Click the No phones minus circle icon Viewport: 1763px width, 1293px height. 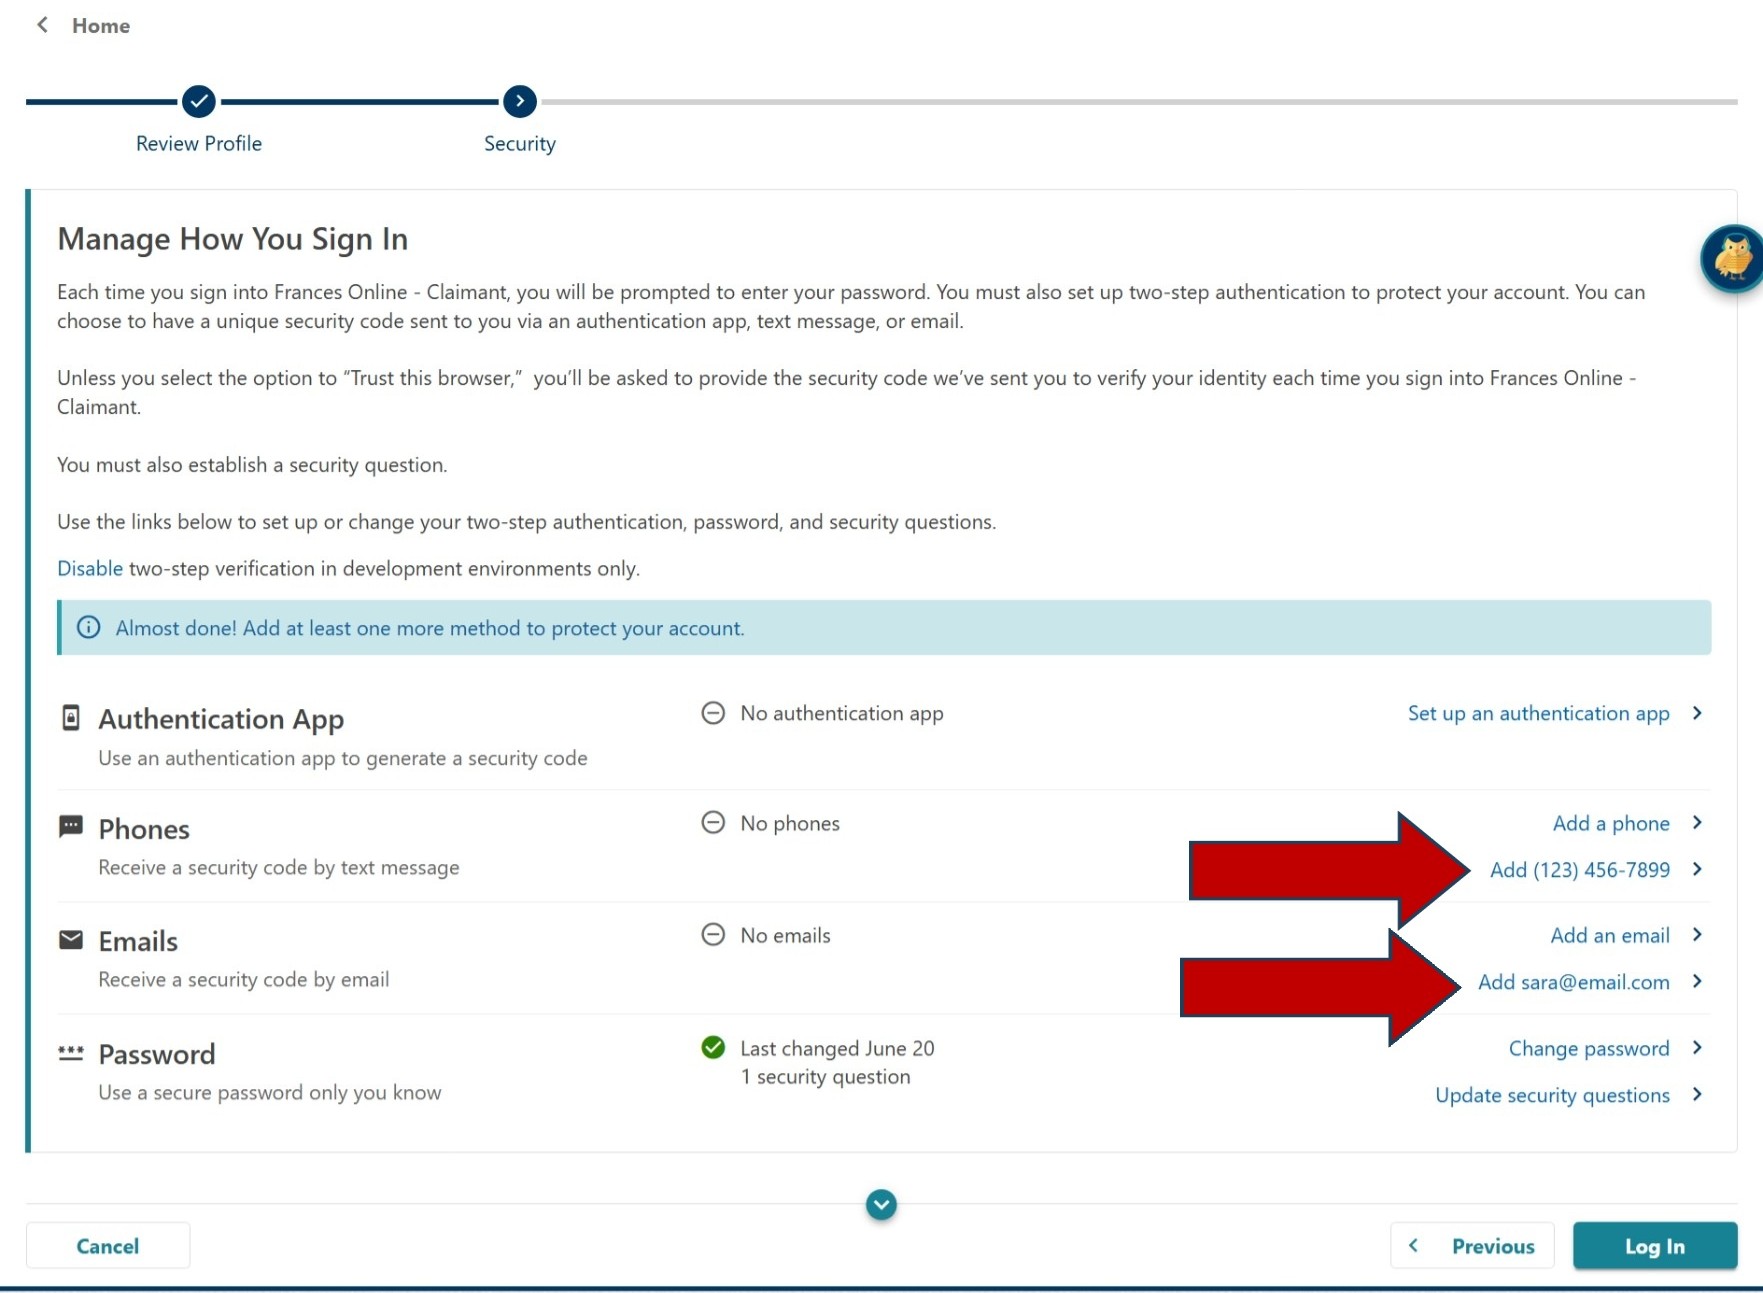click(x=712, y=822)
